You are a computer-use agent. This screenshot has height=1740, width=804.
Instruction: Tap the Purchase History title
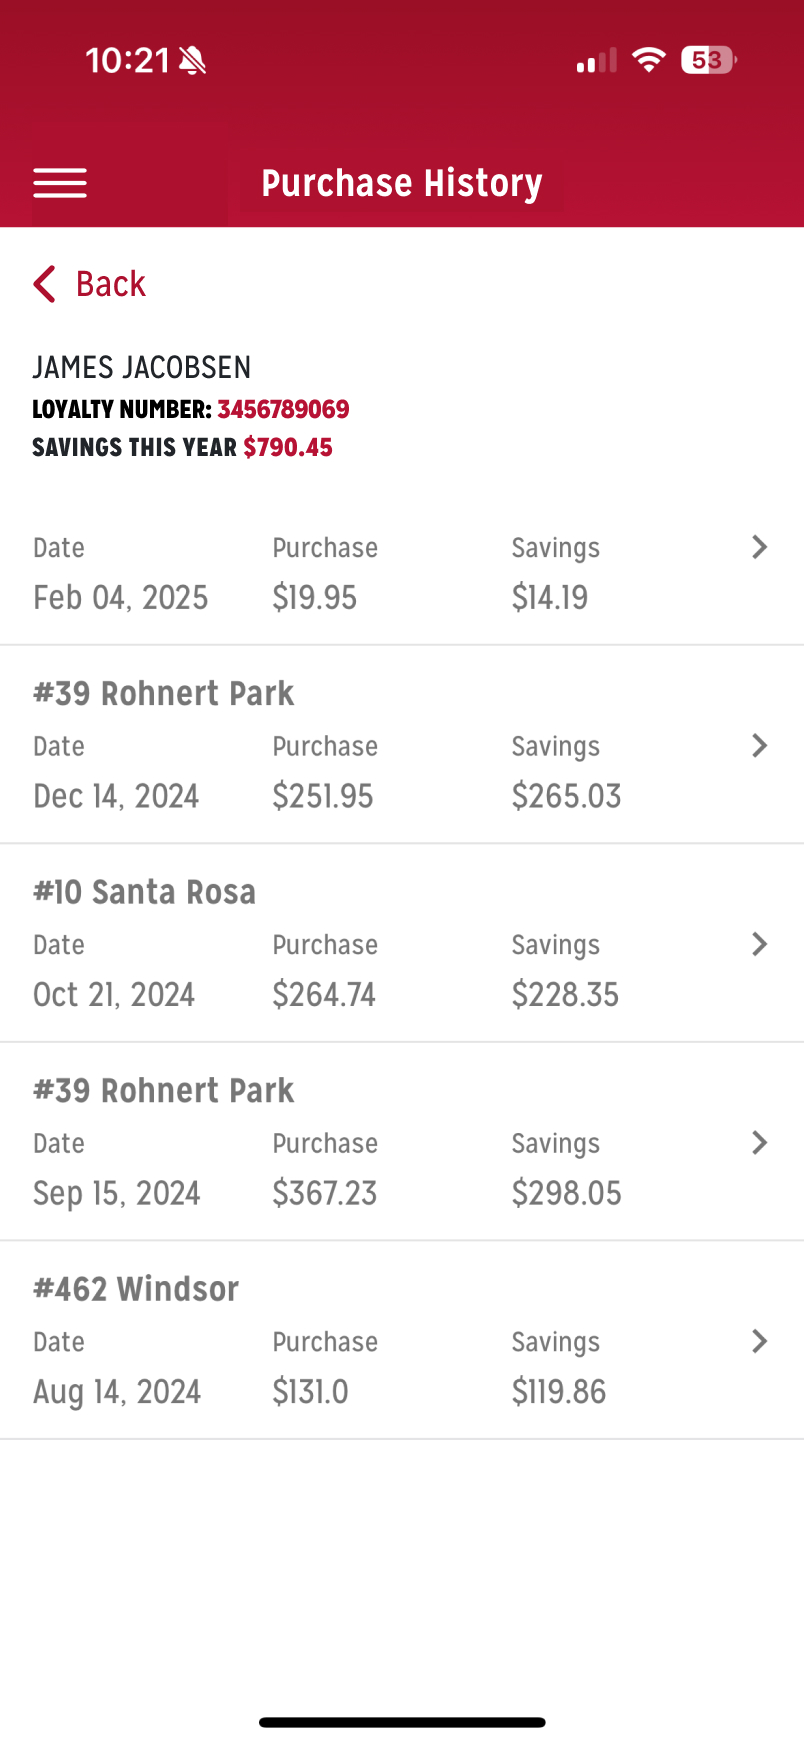(x=401, y=183)
